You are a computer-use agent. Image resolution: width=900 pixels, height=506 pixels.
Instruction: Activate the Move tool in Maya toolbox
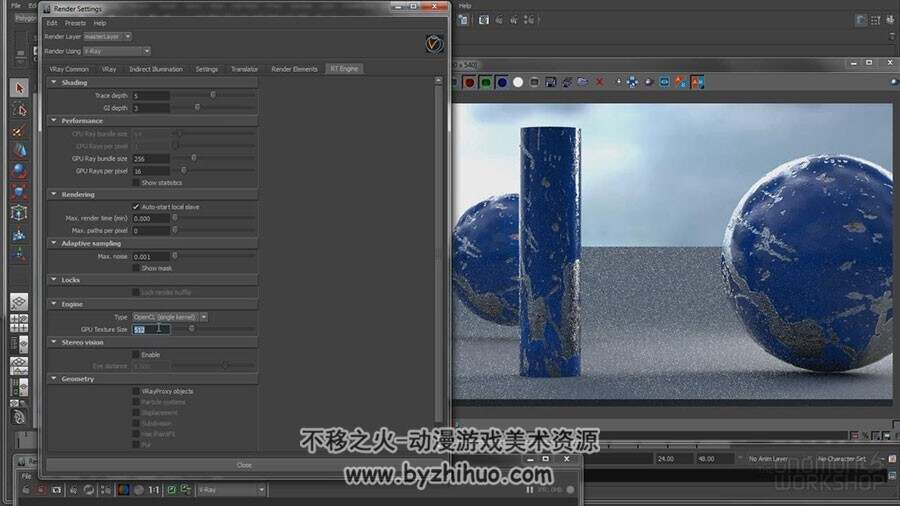tap(19, 150)
